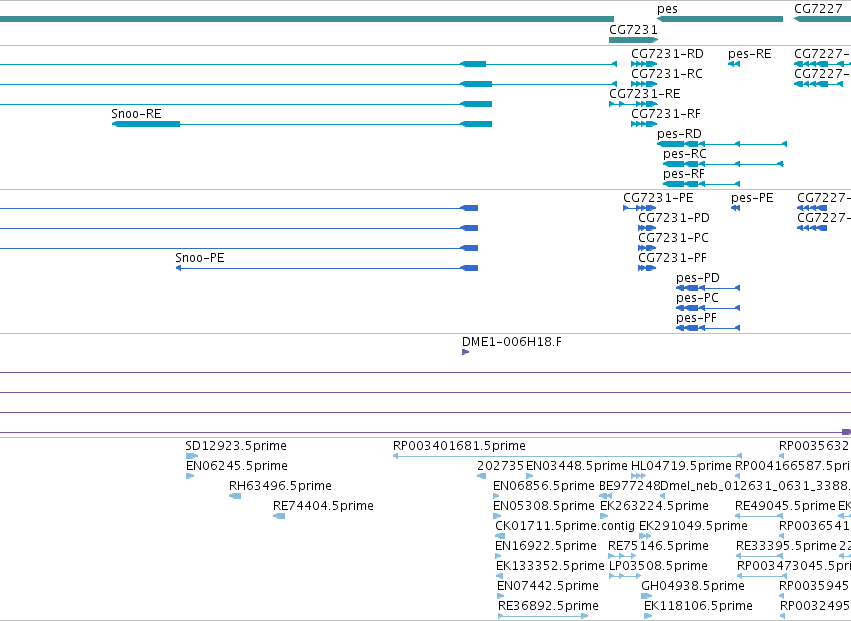Click the 202735 feature label
Viewport: 851px width, 621px height.
point(500,466)
